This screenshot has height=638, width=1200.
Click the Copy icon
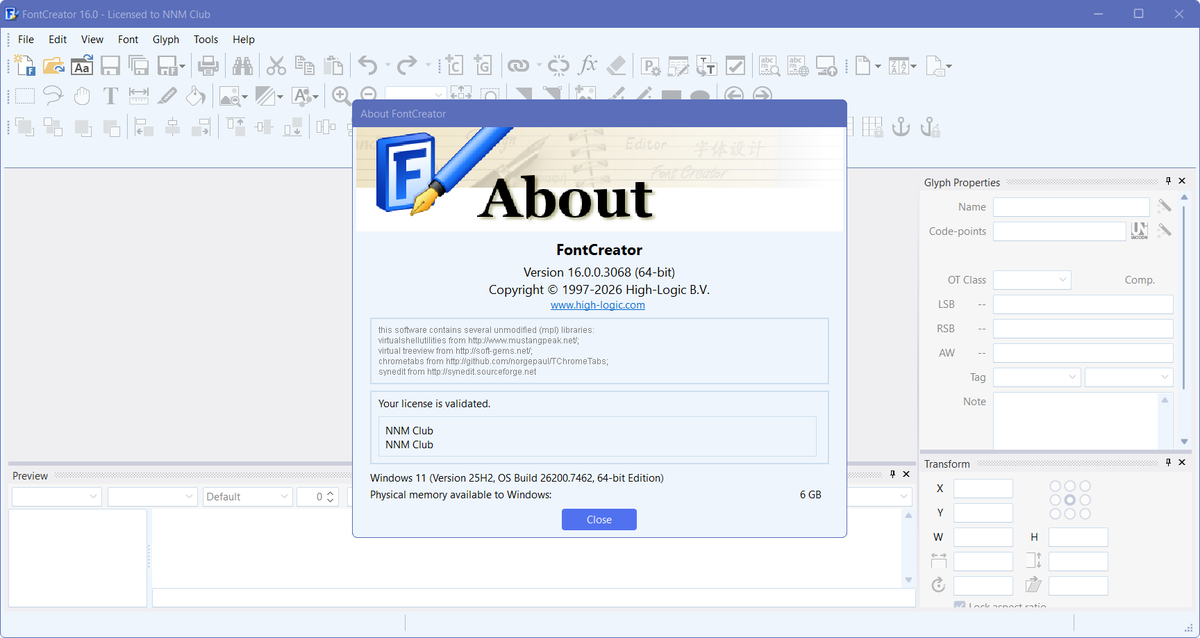[x=304, y=66]
